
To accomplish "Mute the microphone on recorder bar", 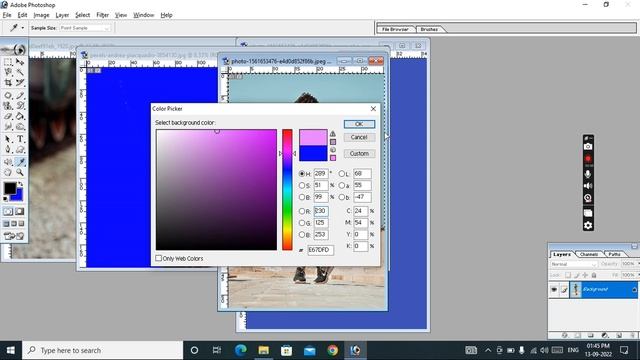I will (x=588, y=174).
